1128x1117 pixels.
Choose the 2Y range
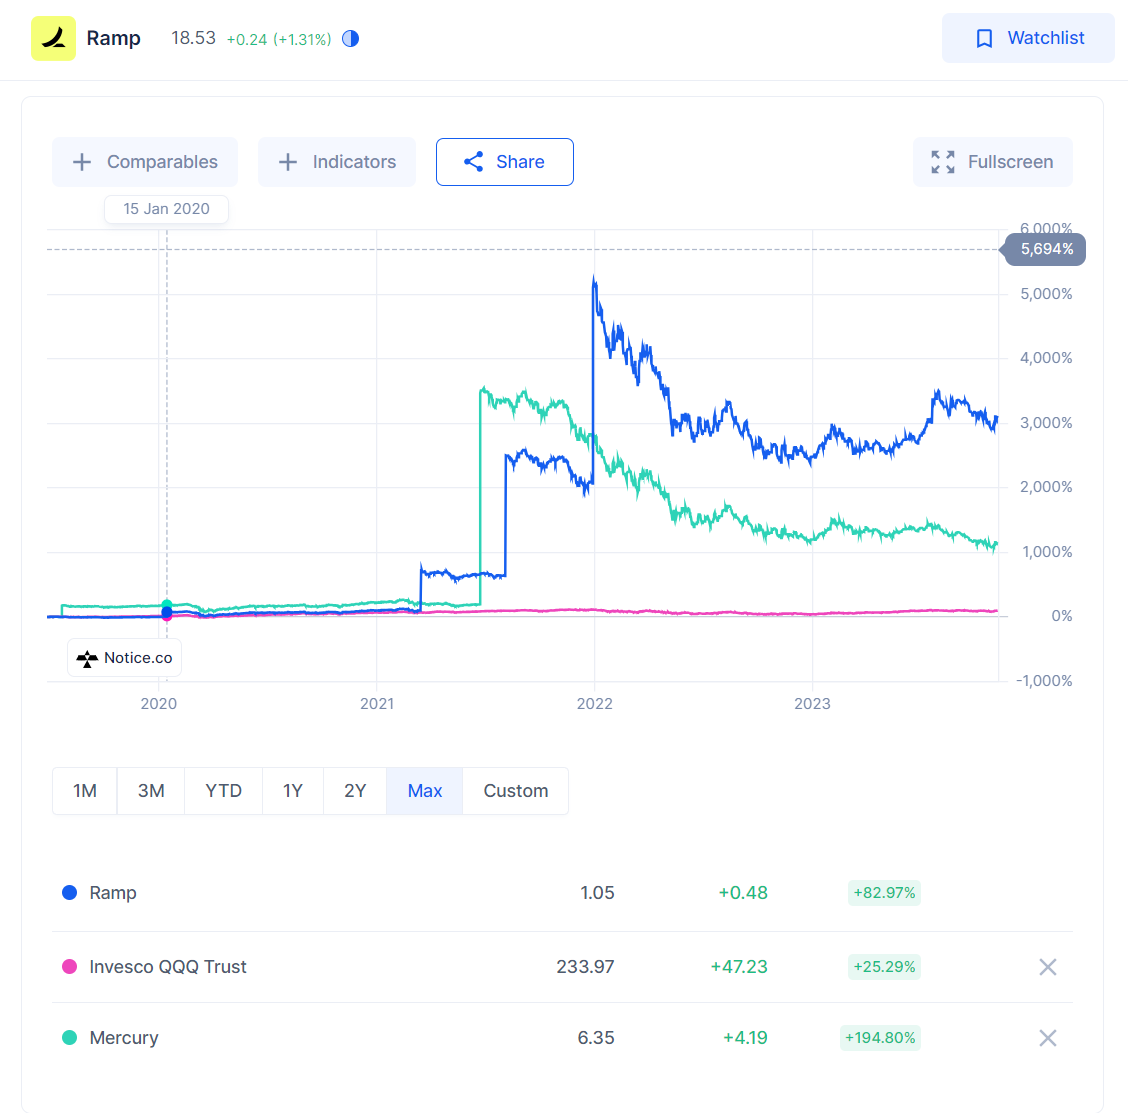(x=355, y=791)
